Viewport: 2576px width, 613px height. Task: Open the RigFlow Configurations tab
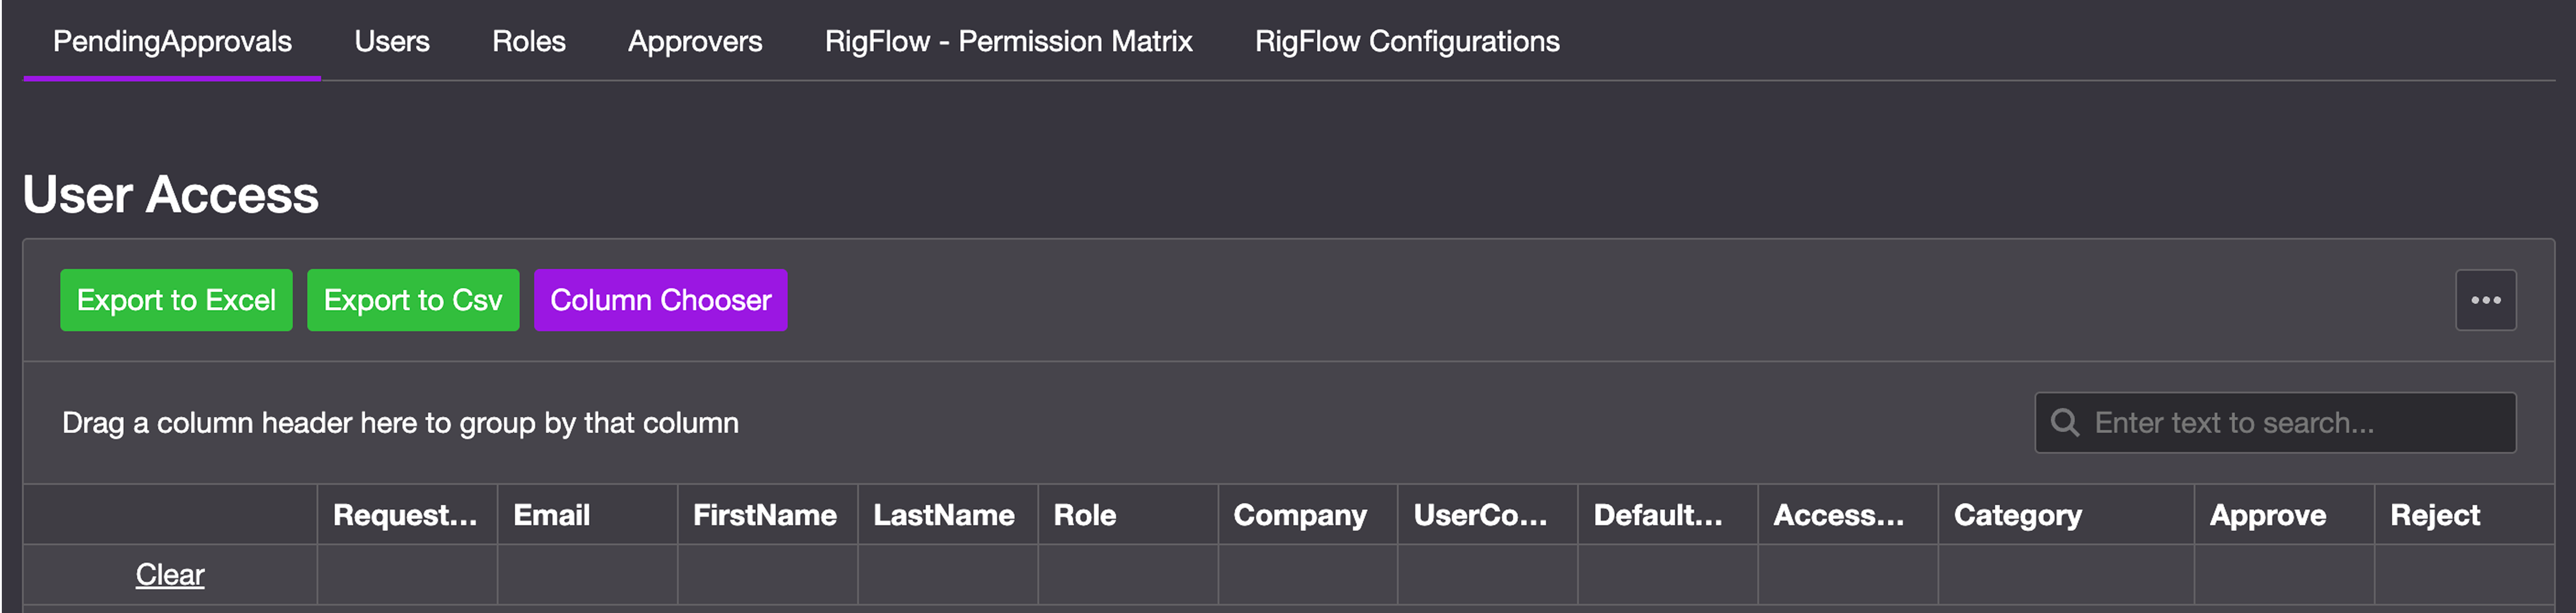coord(1407,41)
